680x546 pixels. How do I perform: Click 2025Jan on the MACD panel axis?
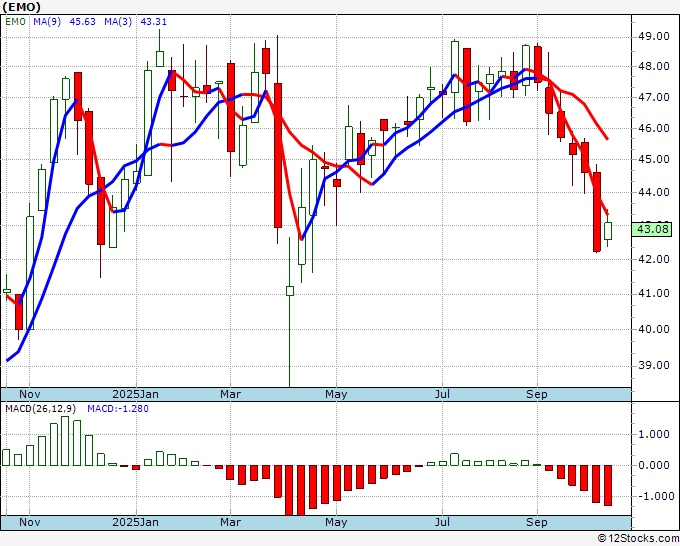[x=135, y=522]
